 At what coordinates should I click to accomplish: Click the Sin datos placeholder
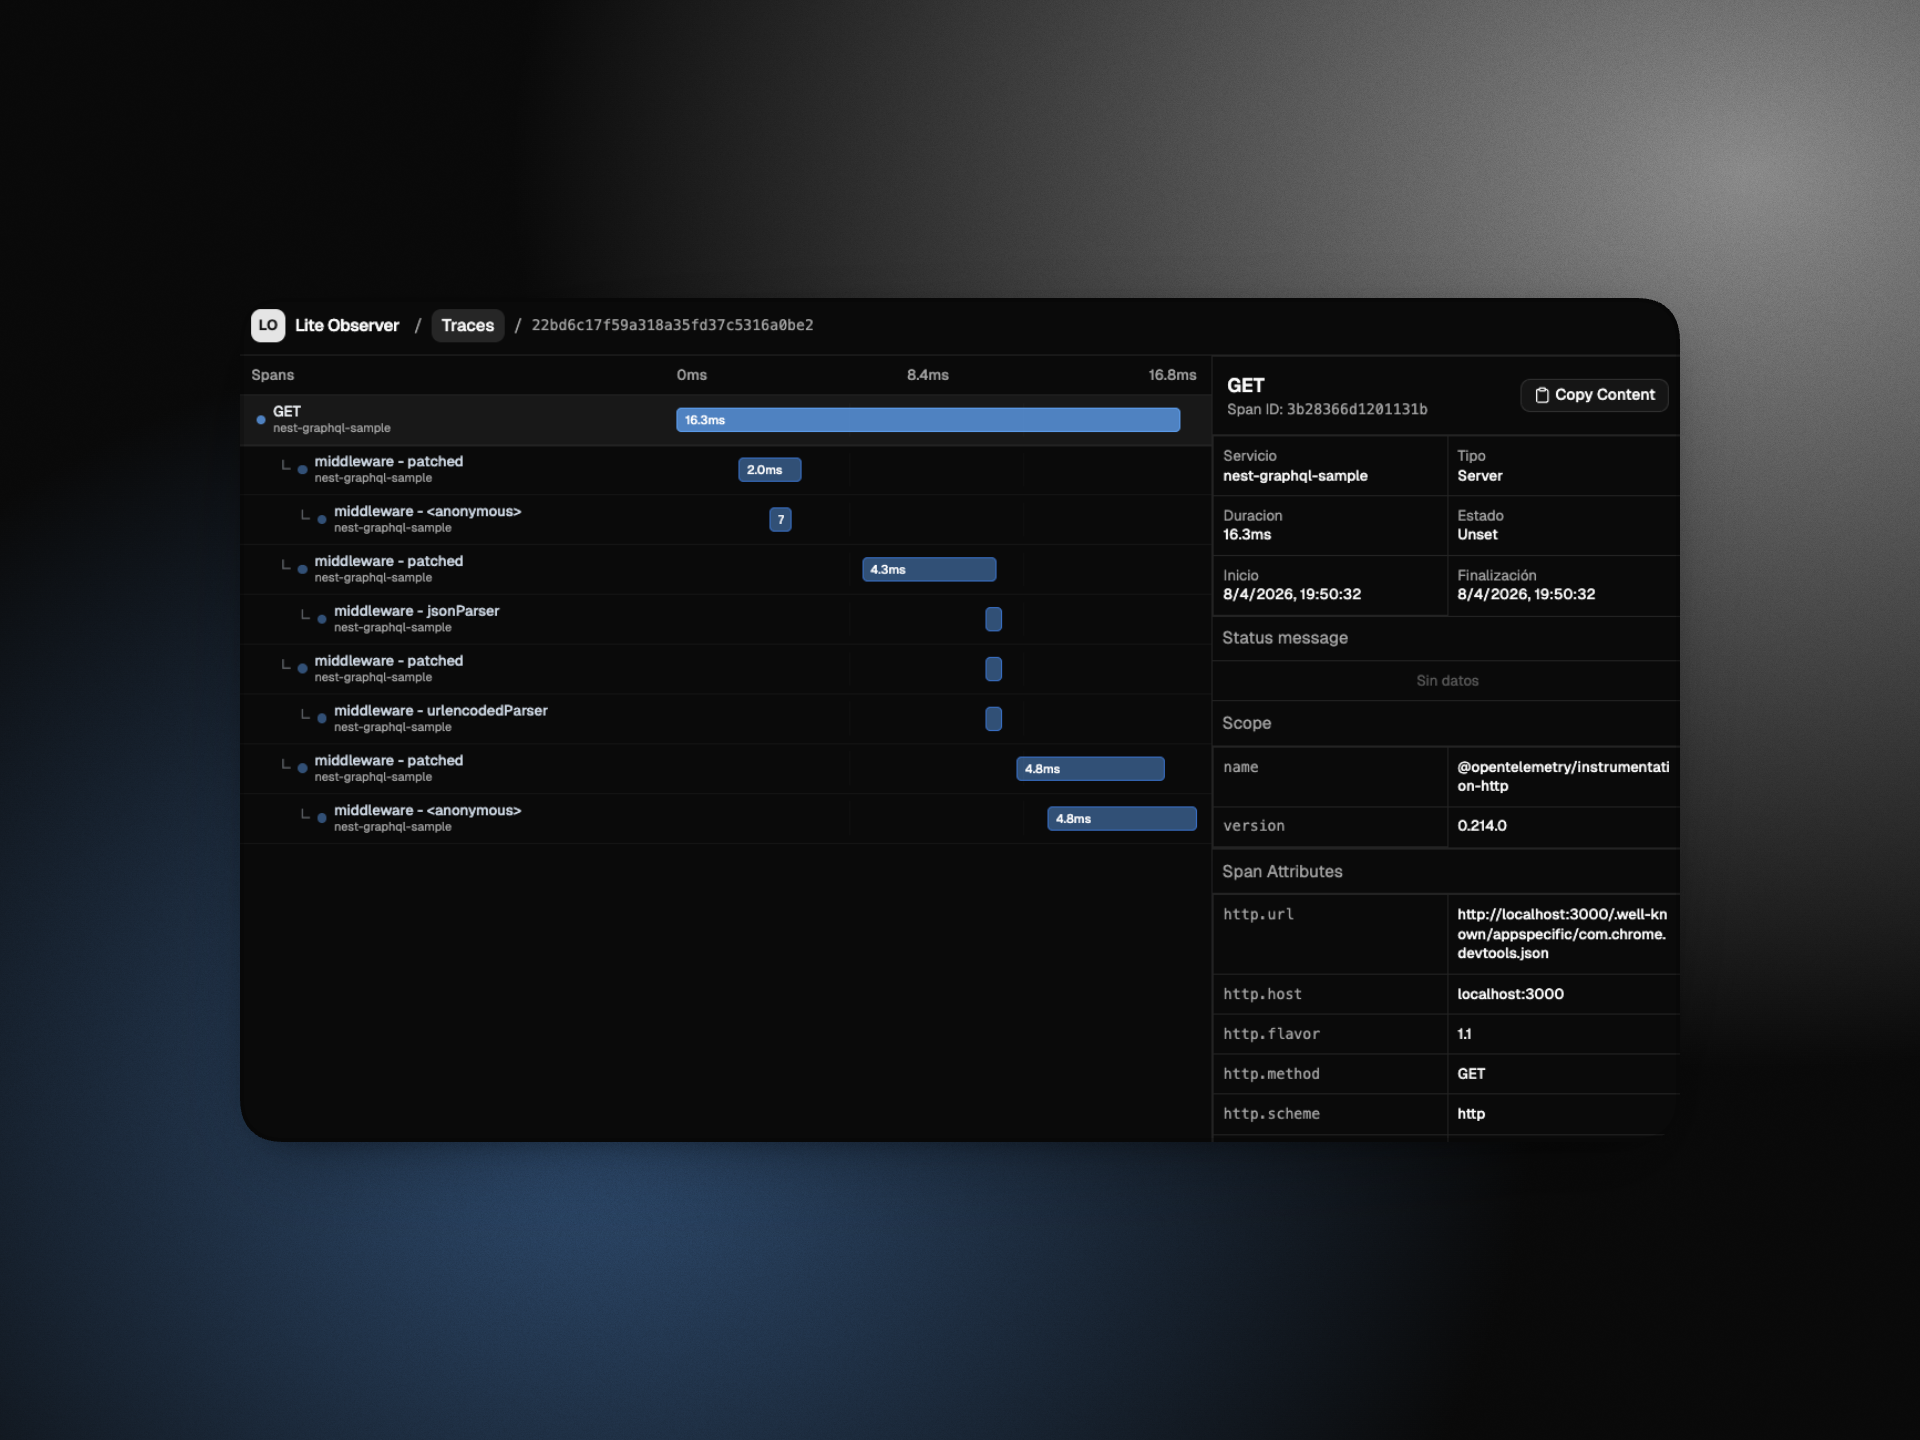1447,681
